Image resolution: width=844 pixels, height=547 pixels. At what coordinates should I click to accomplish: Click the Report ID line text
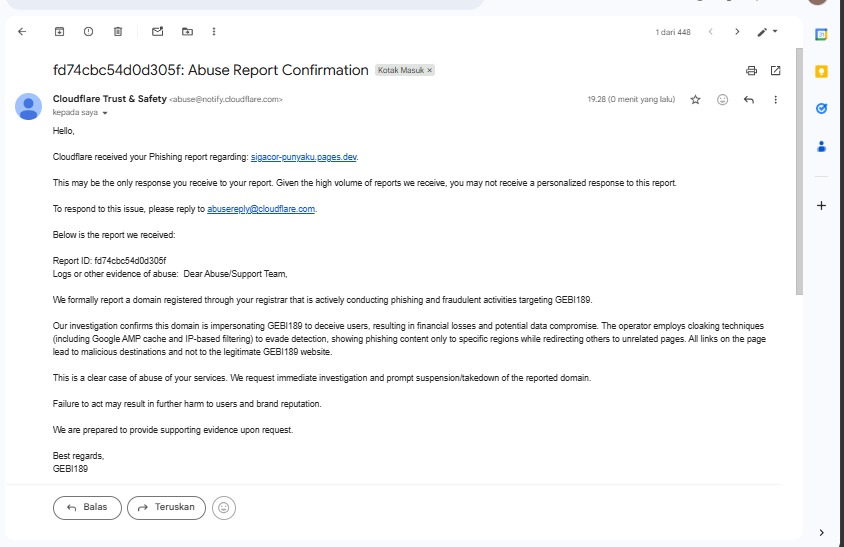[109, 261]
